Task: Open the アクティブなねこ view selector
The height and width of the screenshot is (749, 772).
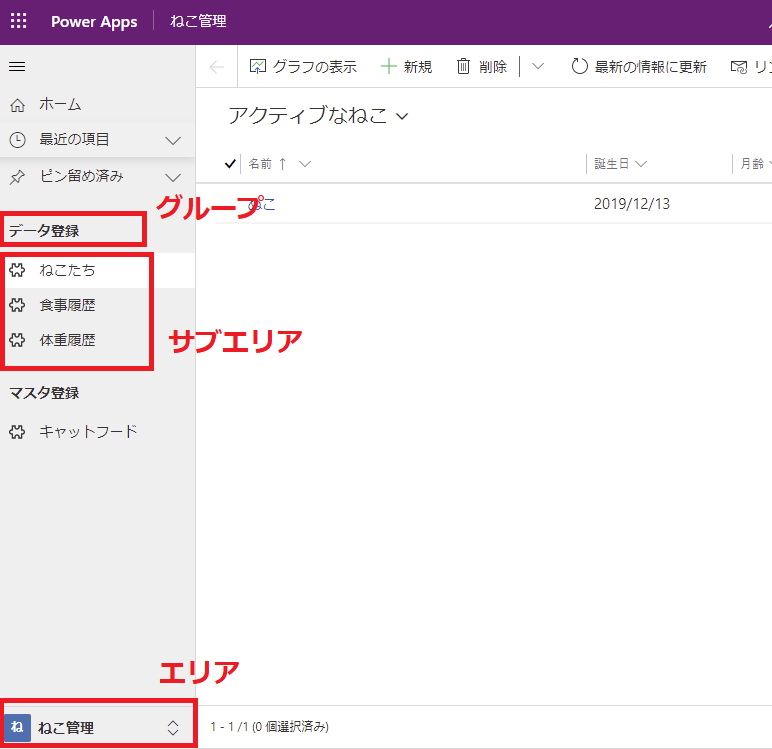Action: [x=318, y=116]
